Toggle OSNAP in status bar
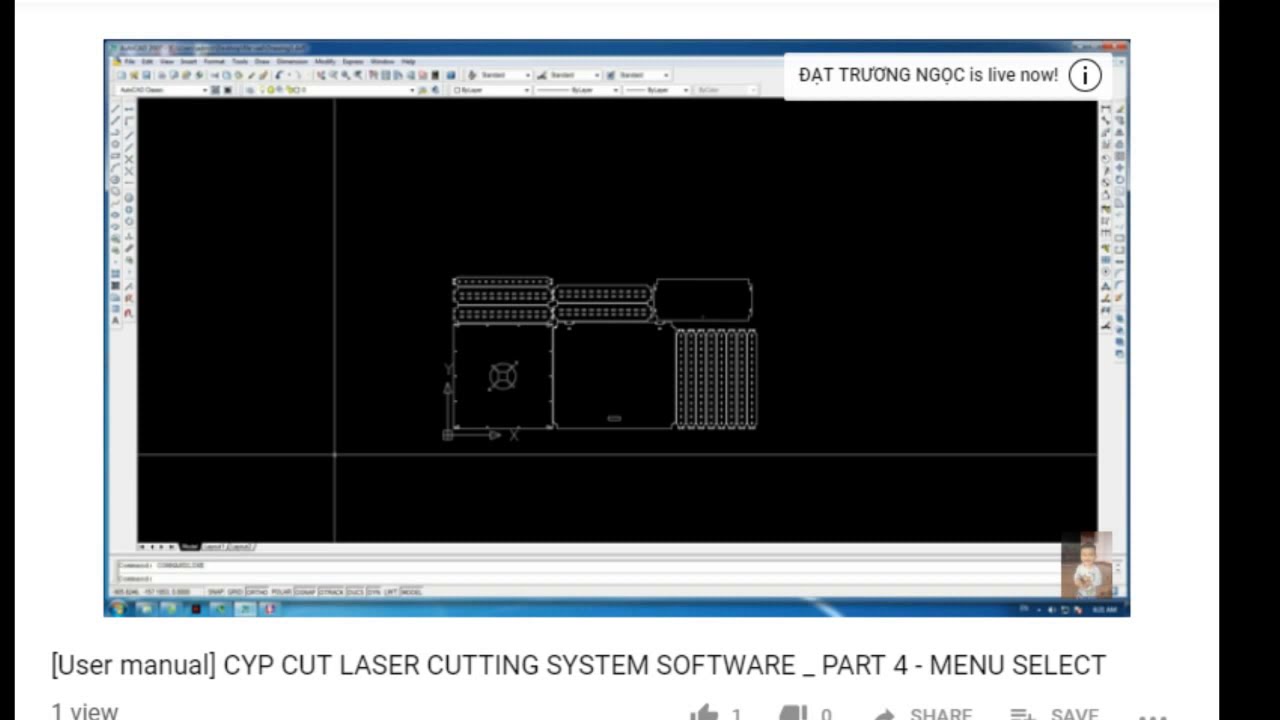1280x720 pixels. tap(305, 592)
